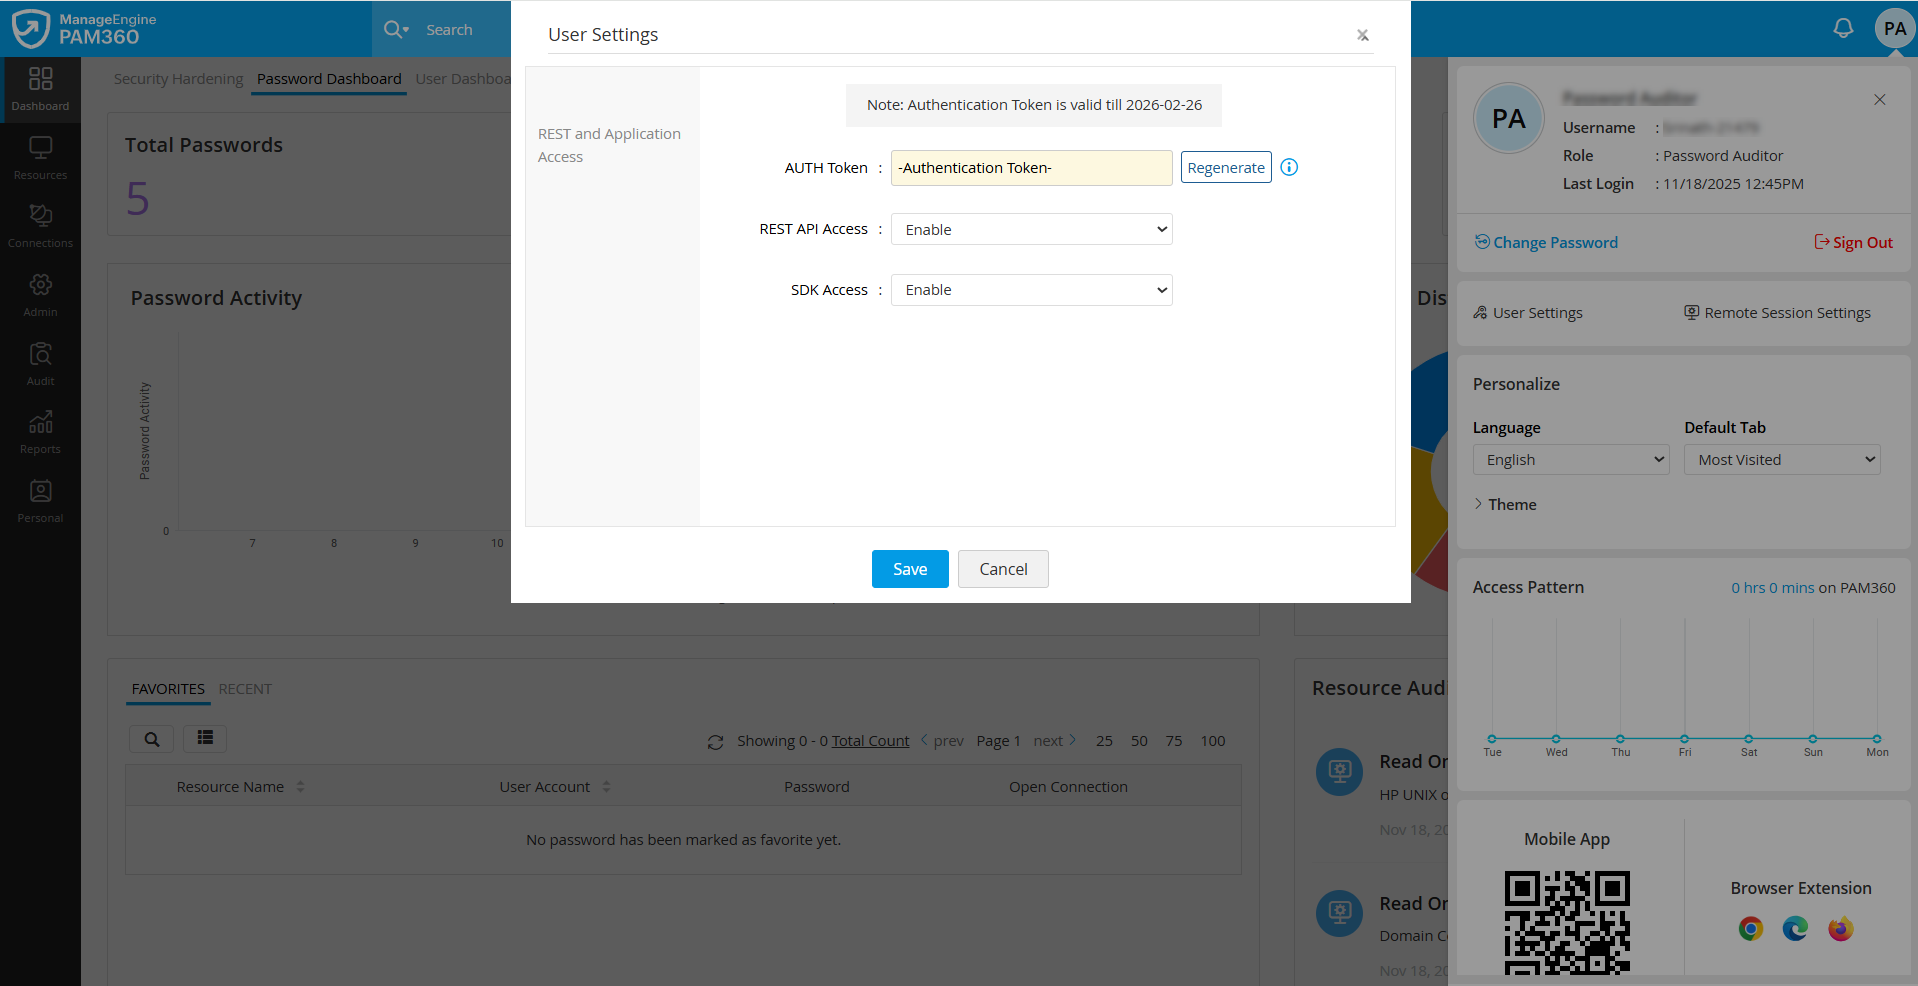Open the Resources sidebar icon
Viewport: 1918px width, 986px height.
(40, 158)
